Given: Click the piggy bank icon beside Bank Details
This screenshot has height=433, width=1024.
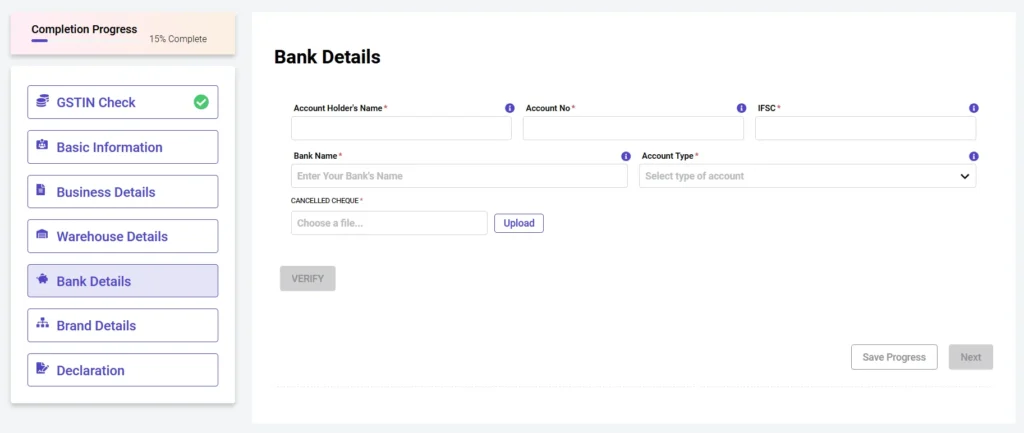Looking at the screenshot, I should (42, 279).
